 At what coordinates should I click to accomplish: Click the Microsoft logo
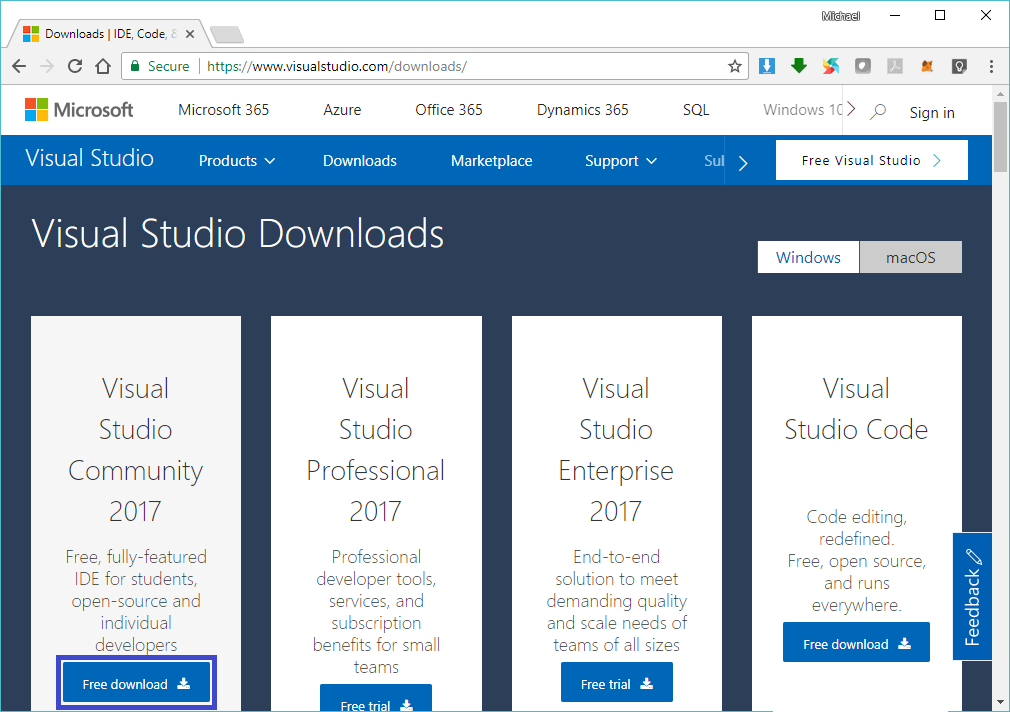[79, 110]
